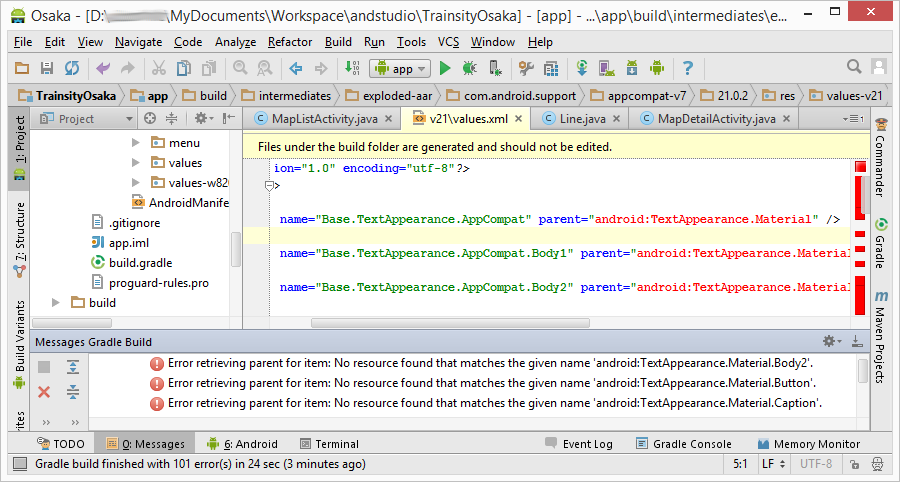Open file with folder toolbar icon
Viewport: 900px width, 482px height.
pyautogui.click(x=22, y=68)
